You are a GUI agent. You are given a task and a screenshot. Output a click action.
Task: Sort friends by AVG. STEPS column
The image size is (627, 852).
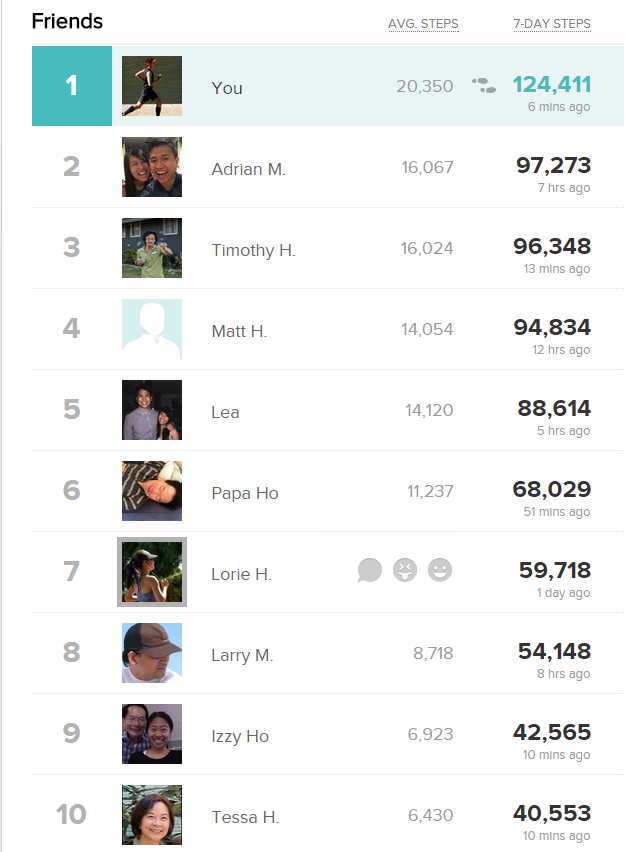coord(423,24)
